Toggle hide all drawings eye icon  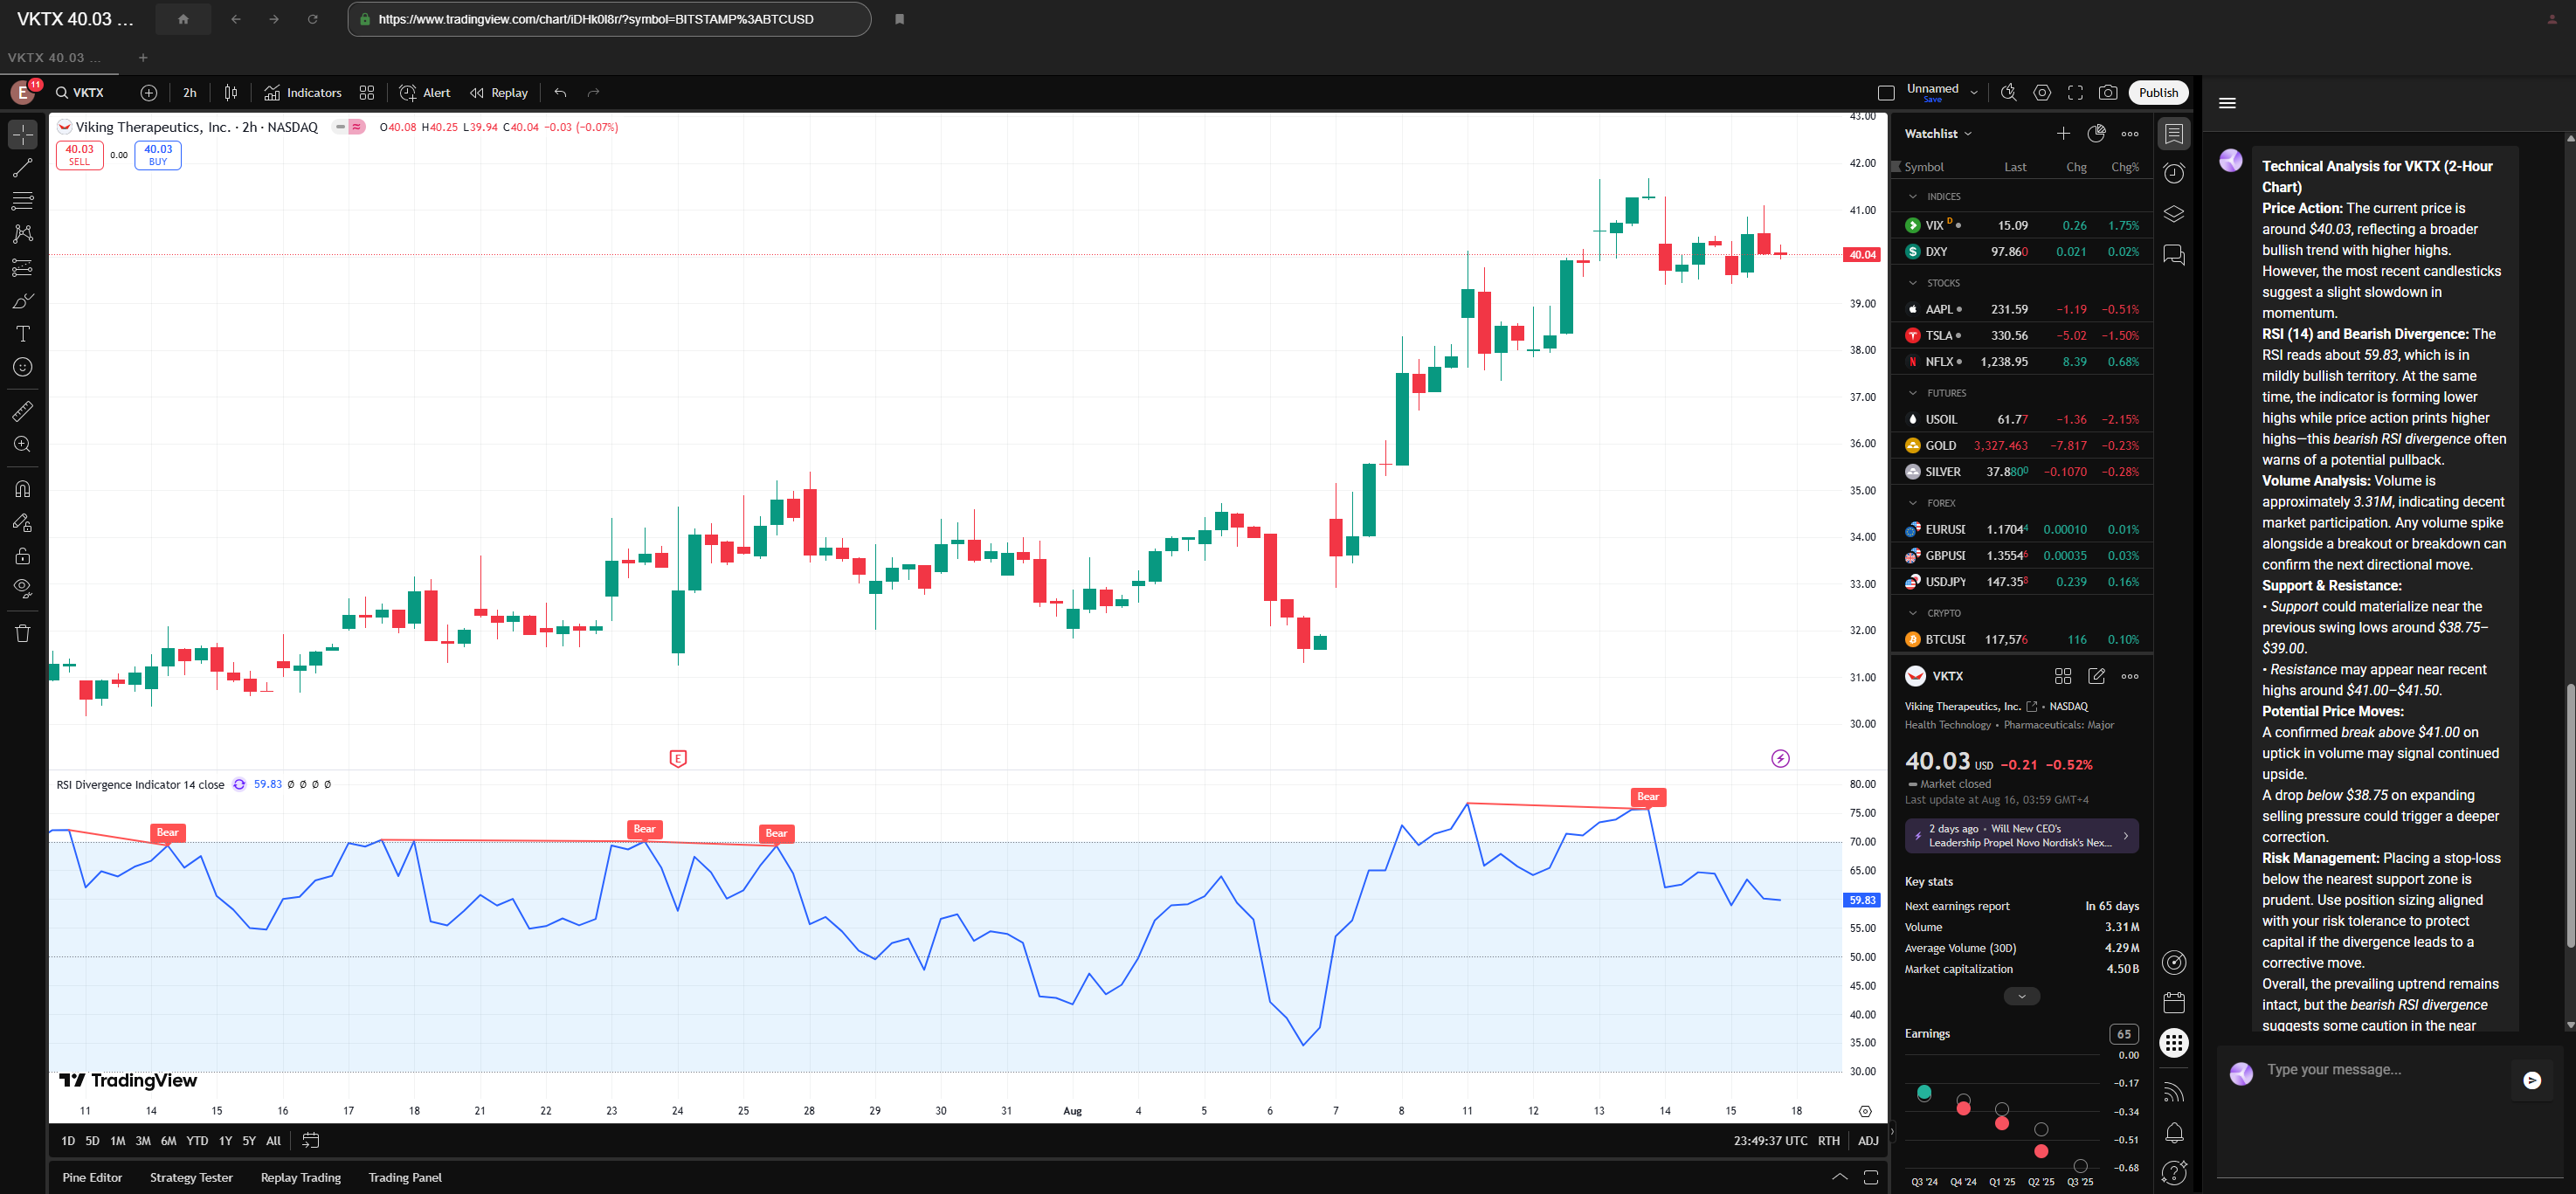coord(22,588)
